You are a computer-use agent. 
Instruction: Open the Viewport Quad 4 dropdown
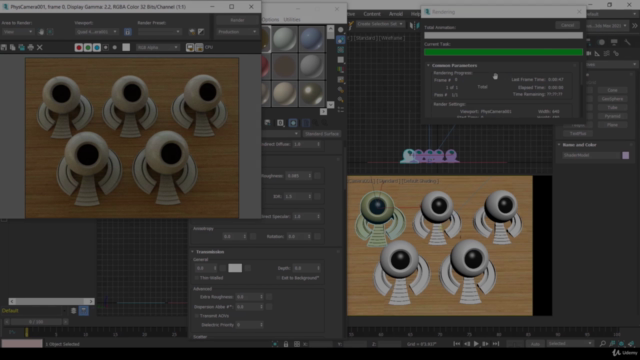coord(97,31)
